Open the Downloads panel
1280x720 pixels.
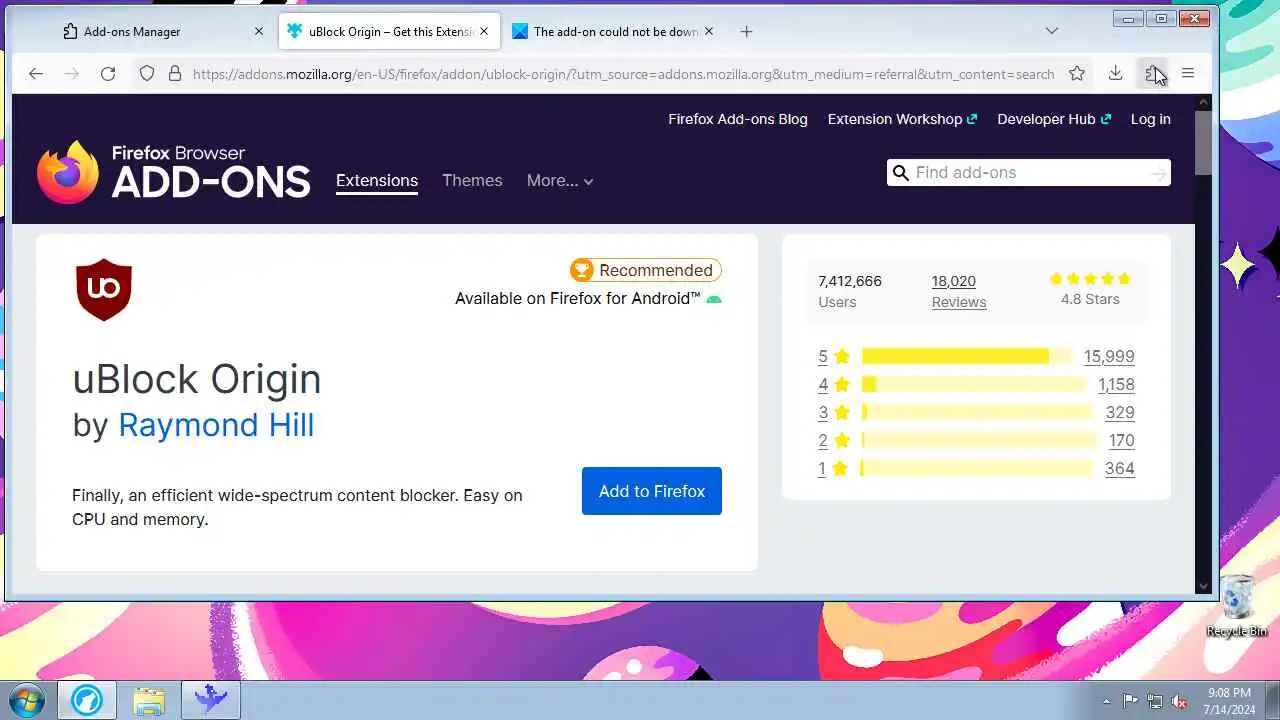[x=1116, y=73]
